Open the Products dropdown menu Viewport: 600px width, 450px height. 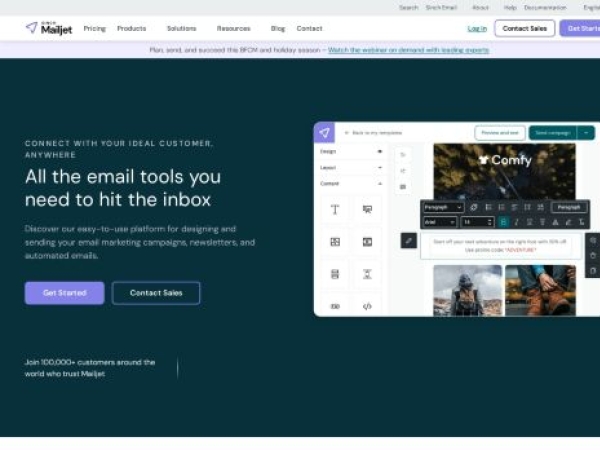click(x=134, y=29)
